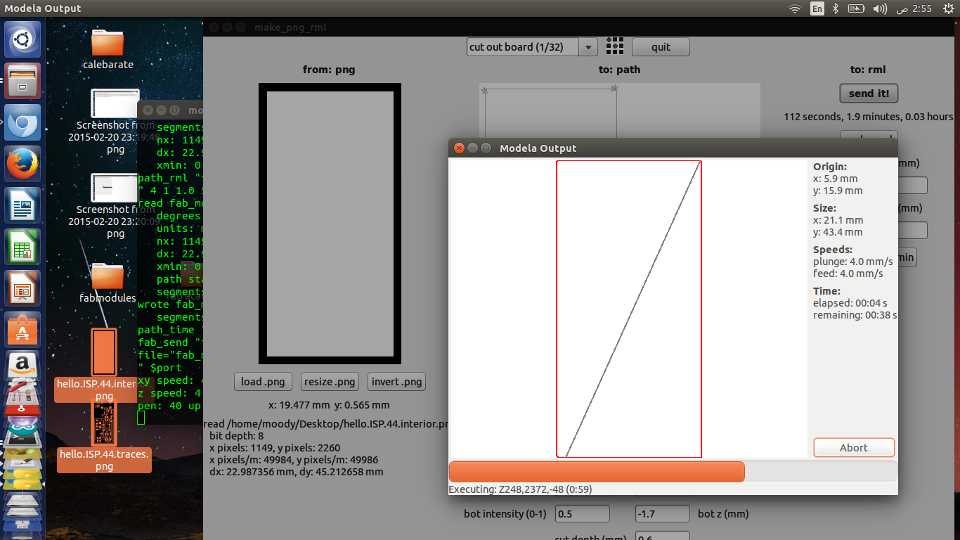Open the Amazon launcher icon
960x540 pixels.
coord(23,366)
